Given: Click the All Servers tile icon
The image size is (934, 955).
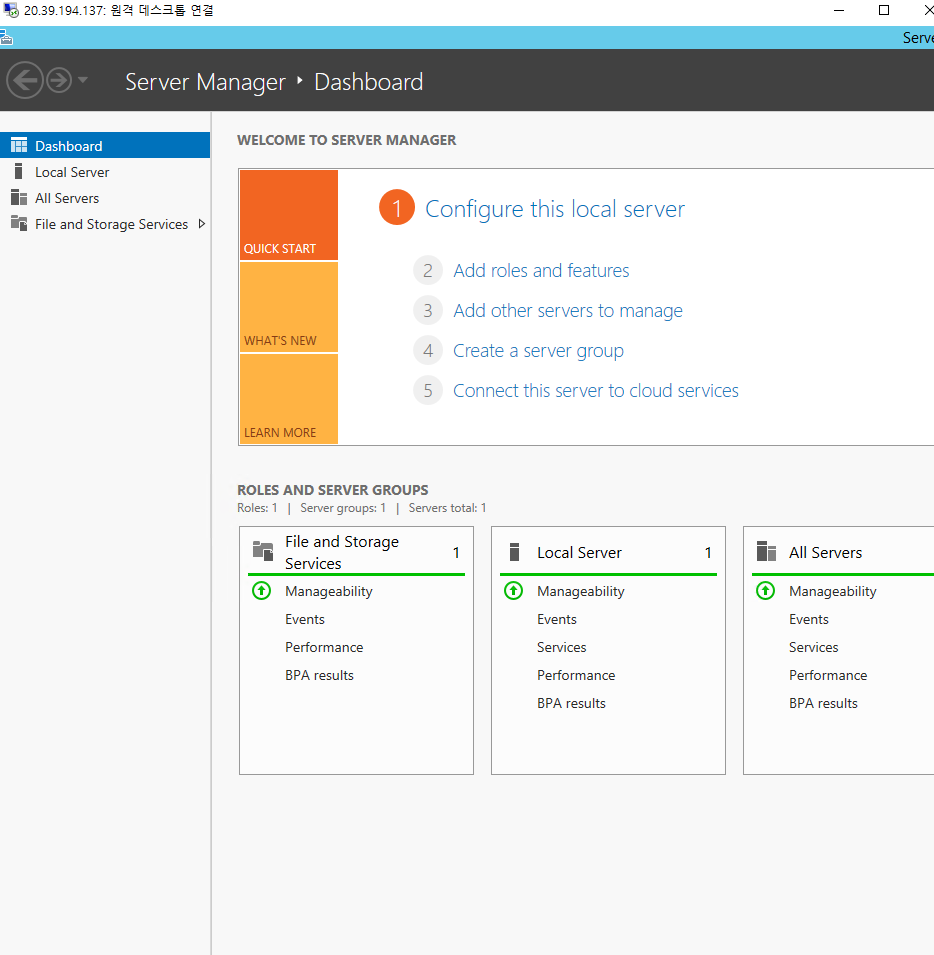Looking at the screenshot, I should click(x=767, y=551).
